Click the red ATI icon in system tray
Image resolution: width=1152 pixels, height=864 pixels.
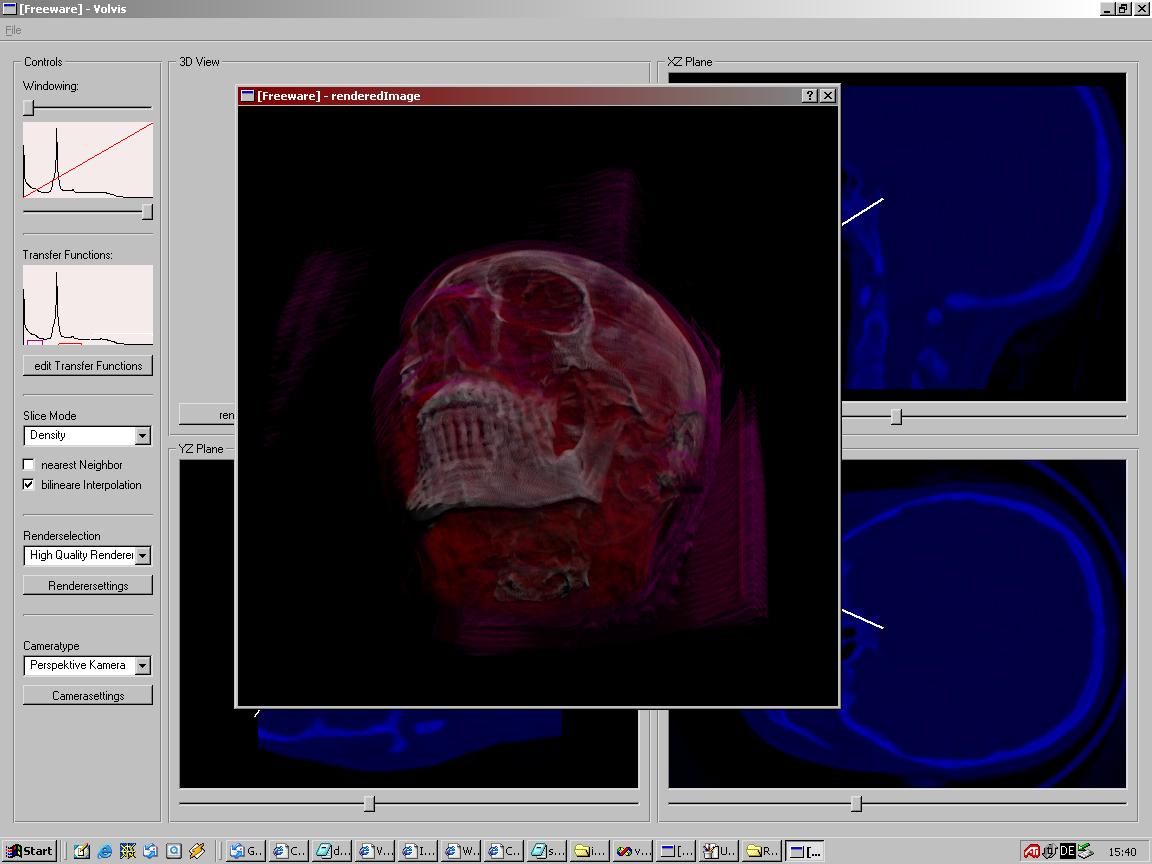pyautogui.click(x=1031, y=851)
